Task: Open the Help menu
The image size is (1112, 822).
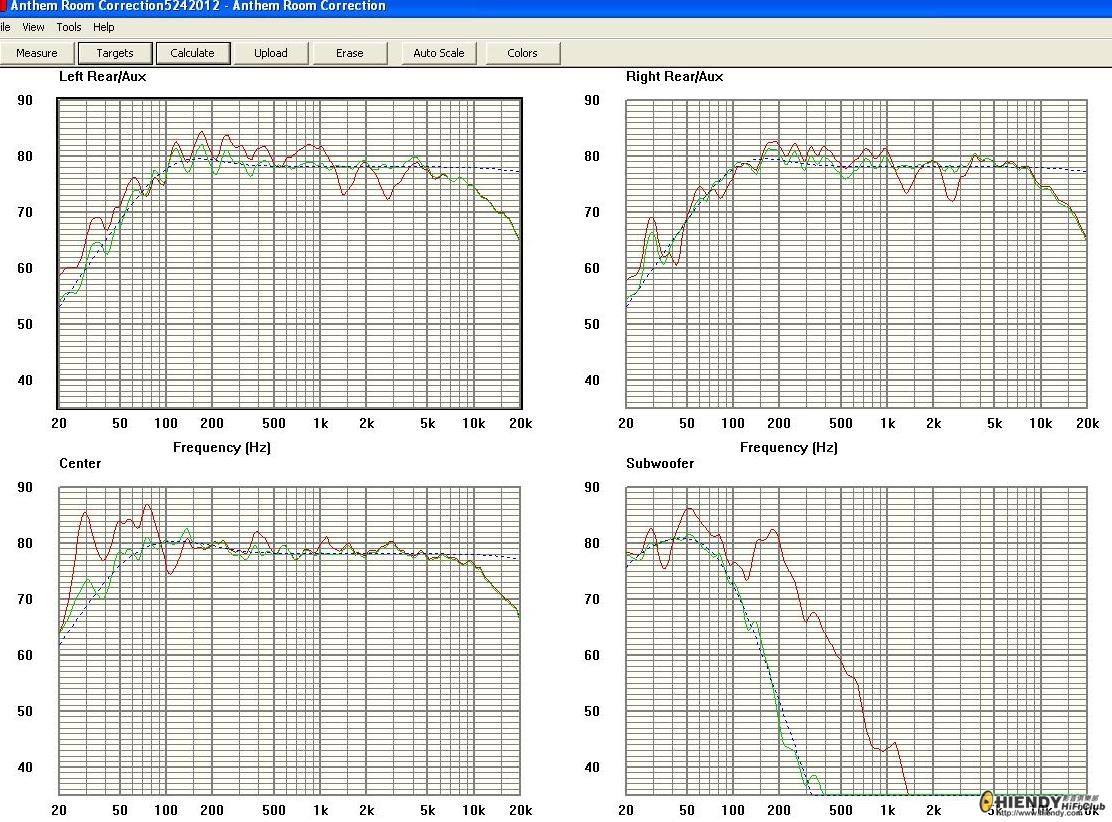Action: click(104, 27)
